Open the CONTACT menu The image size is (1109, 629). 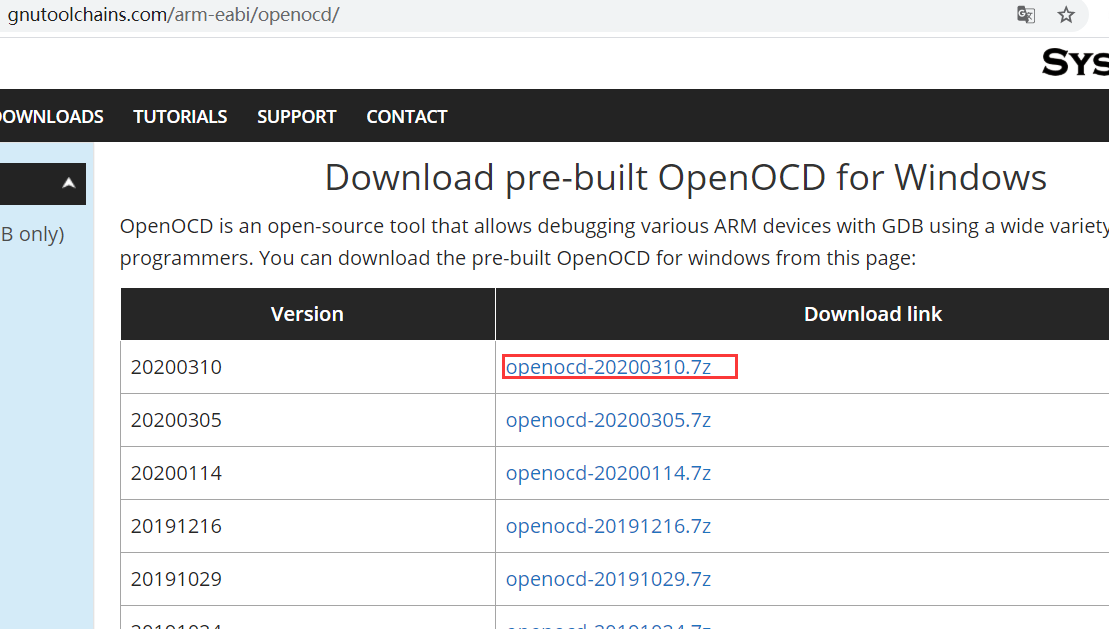[406, 116]
